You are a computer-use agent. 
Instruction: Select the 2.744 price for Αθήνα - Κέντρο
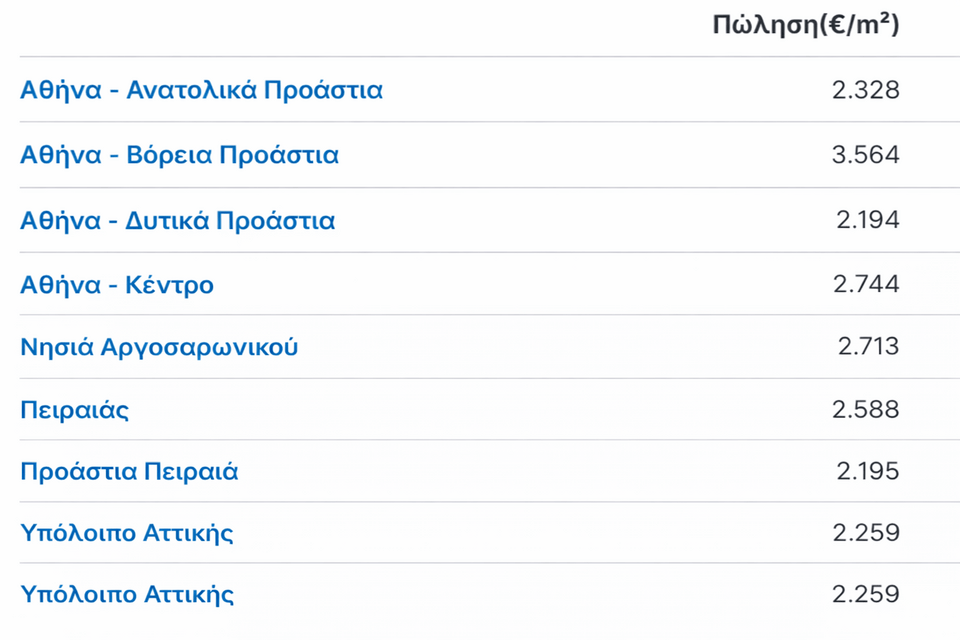[866, 285]
